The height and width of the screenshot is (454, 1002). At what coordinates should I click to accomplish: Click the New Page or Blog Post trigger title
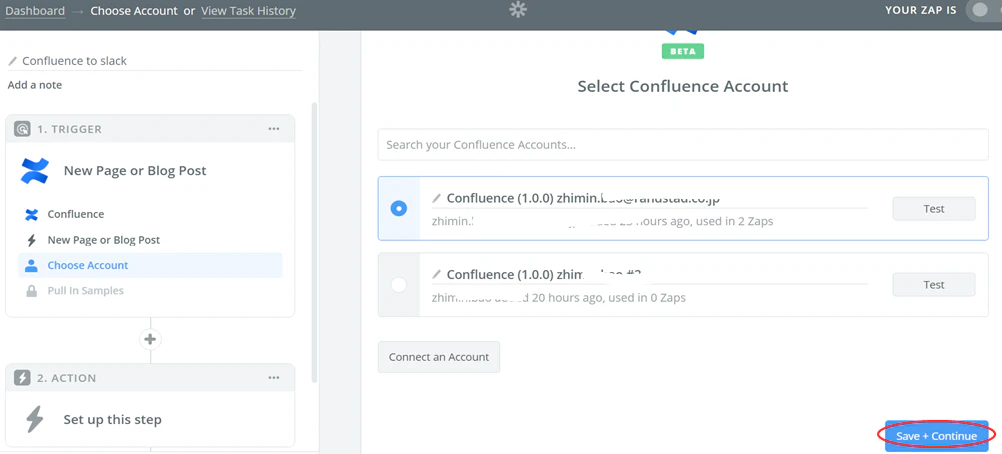[x=135, y=171]
